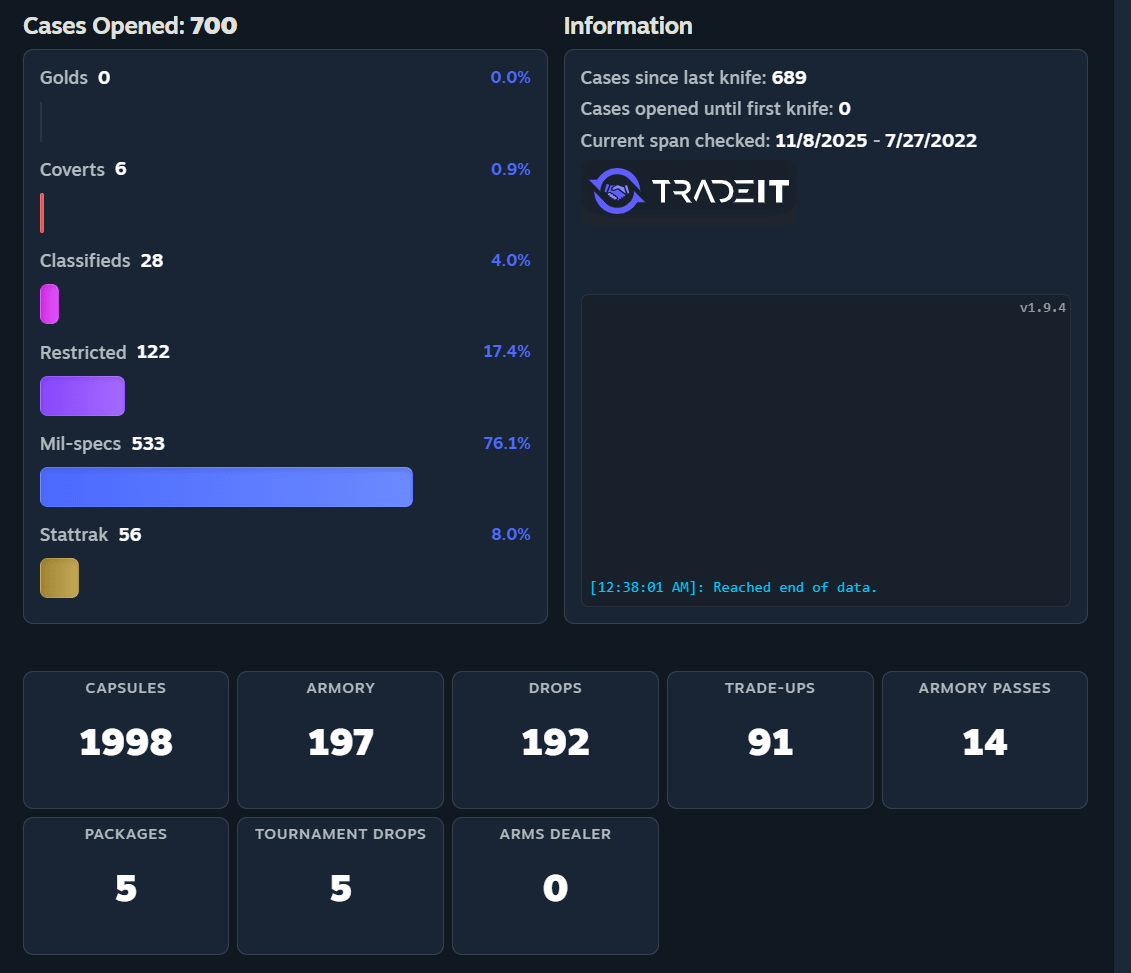1131x973 pixels.
Task: Click the purple Restricted bar
Action: [82, 395]
